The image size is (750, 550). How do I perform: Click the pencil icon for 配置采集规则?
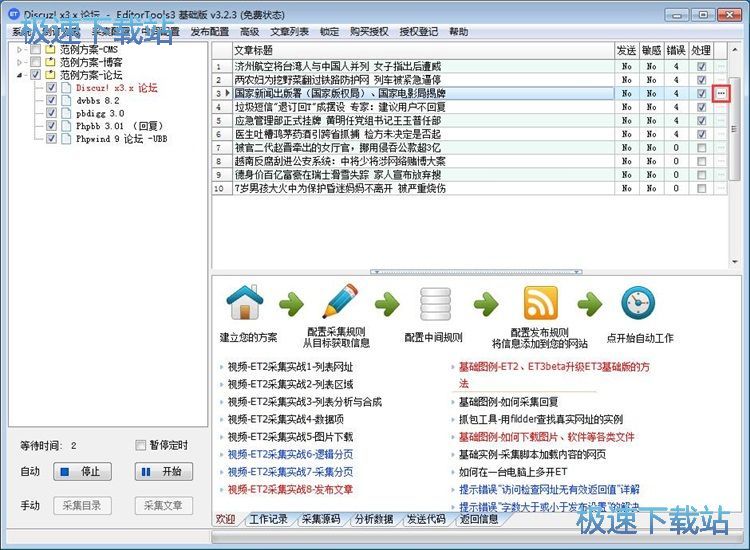[340, 301]
